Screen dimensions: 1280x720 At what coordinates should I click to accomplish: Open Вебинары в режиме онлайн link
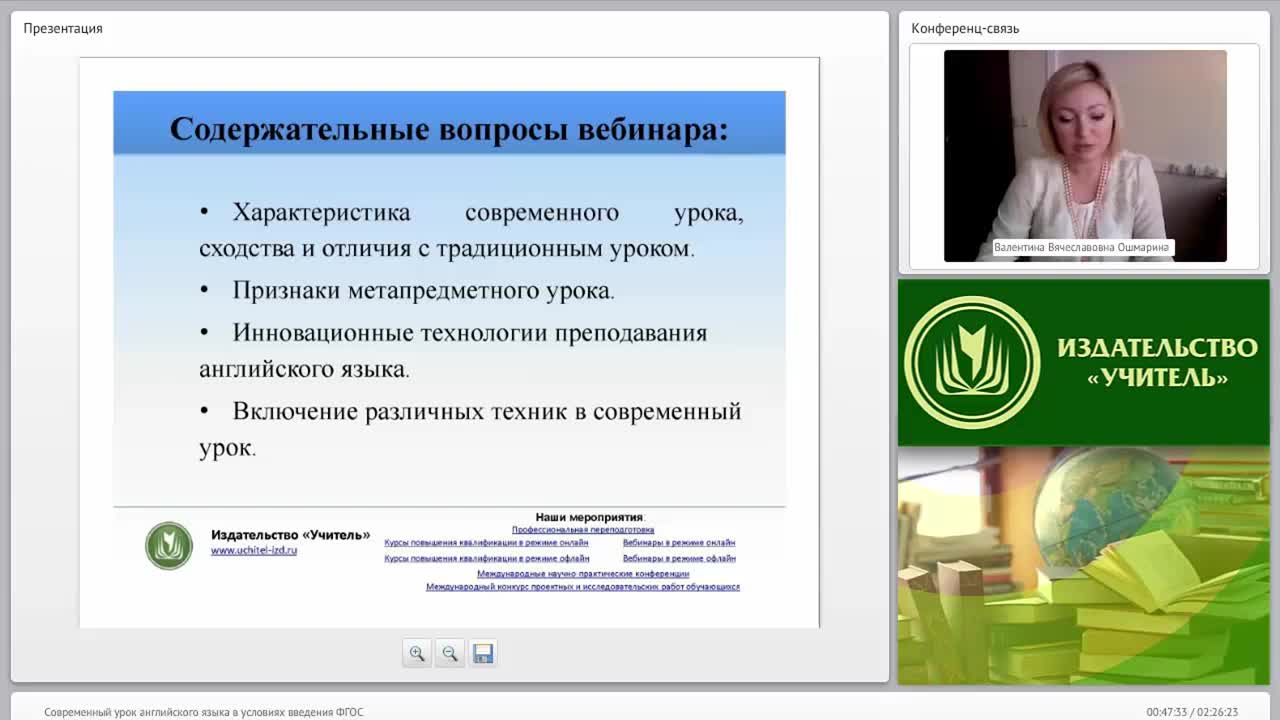(679, 543)
